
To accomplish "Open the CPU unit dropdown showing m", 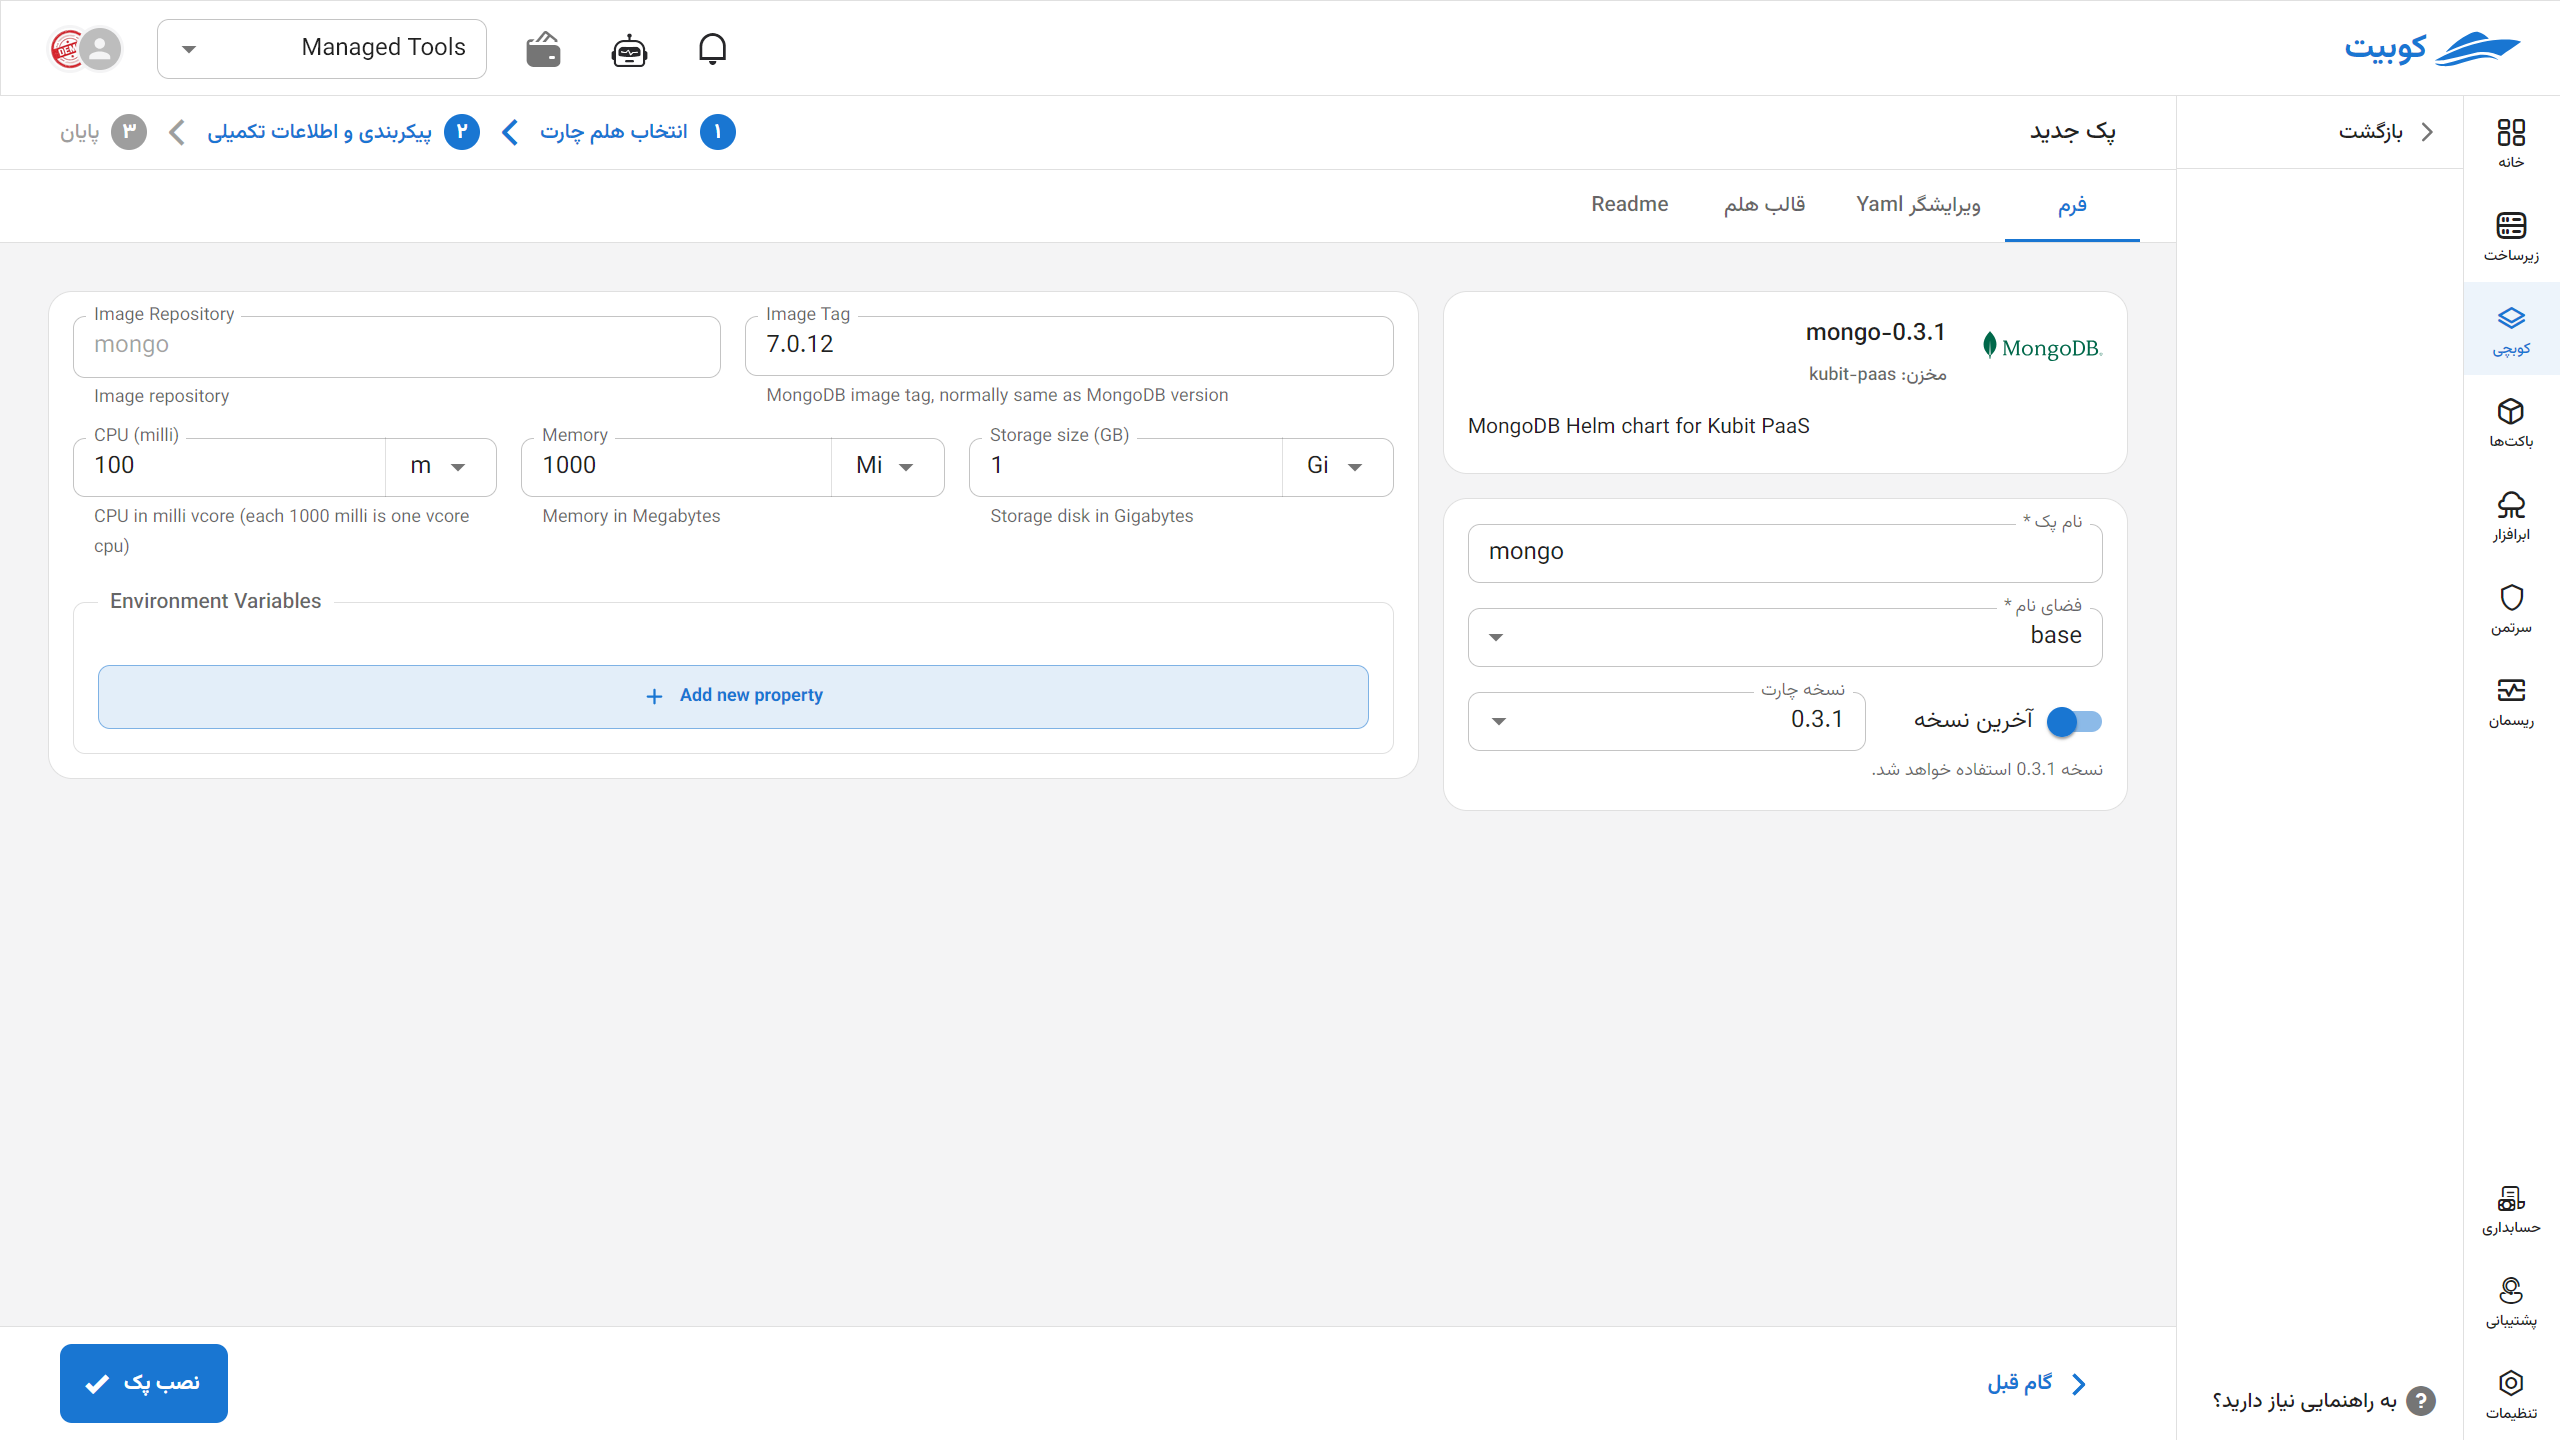I will (440, 466).
